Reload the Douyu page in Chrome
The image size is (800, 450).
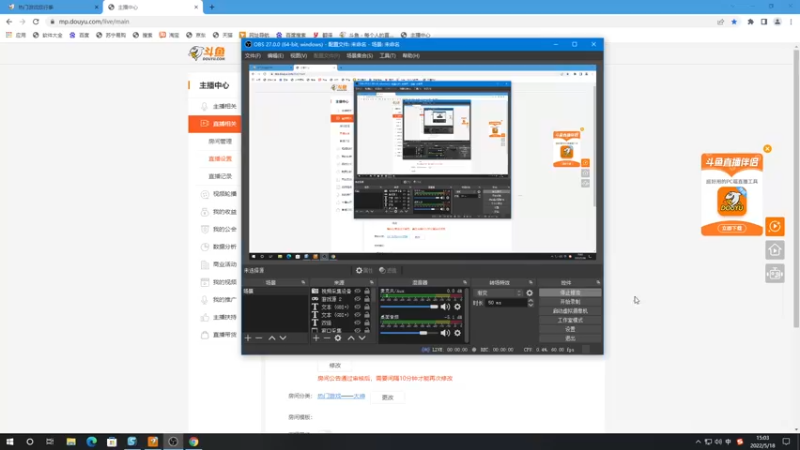[36, 21]
